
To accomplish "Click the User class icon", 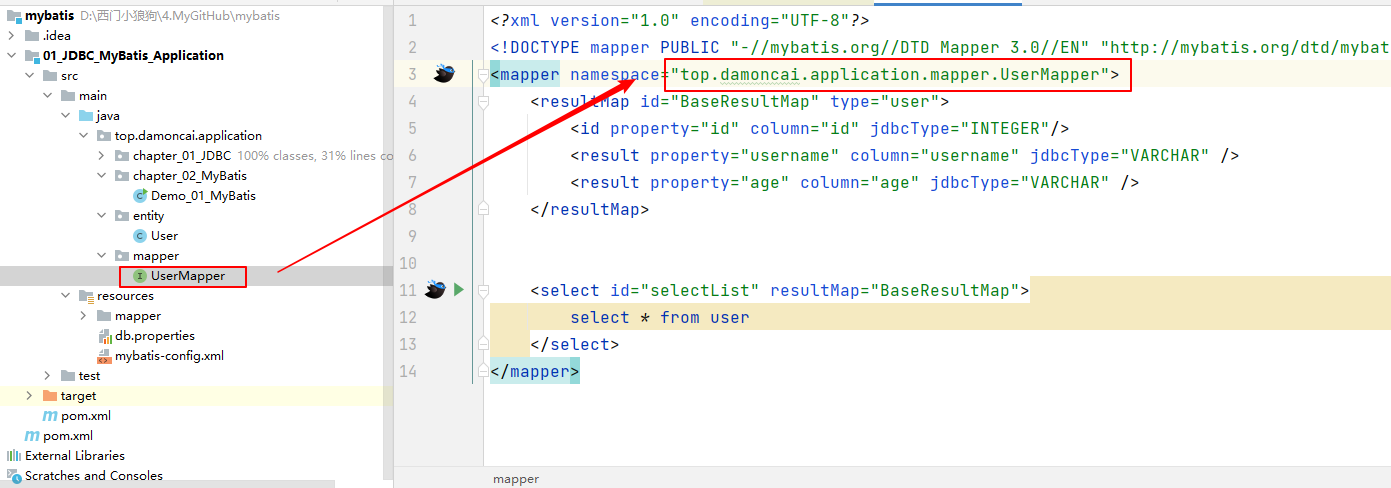I will tap(140, 236).
